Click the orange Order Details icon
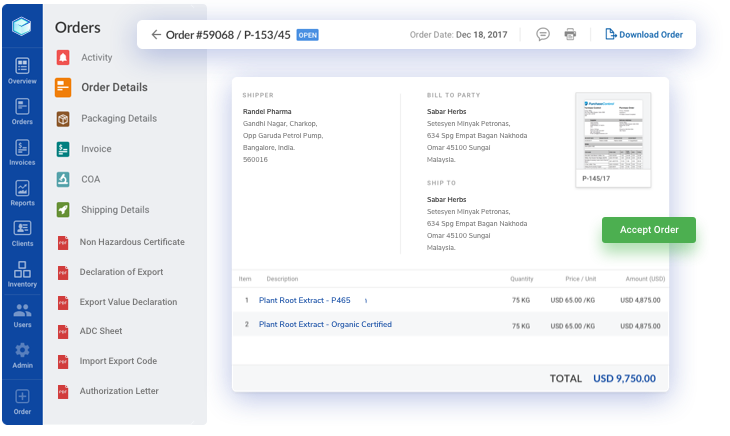 (63, 87)
